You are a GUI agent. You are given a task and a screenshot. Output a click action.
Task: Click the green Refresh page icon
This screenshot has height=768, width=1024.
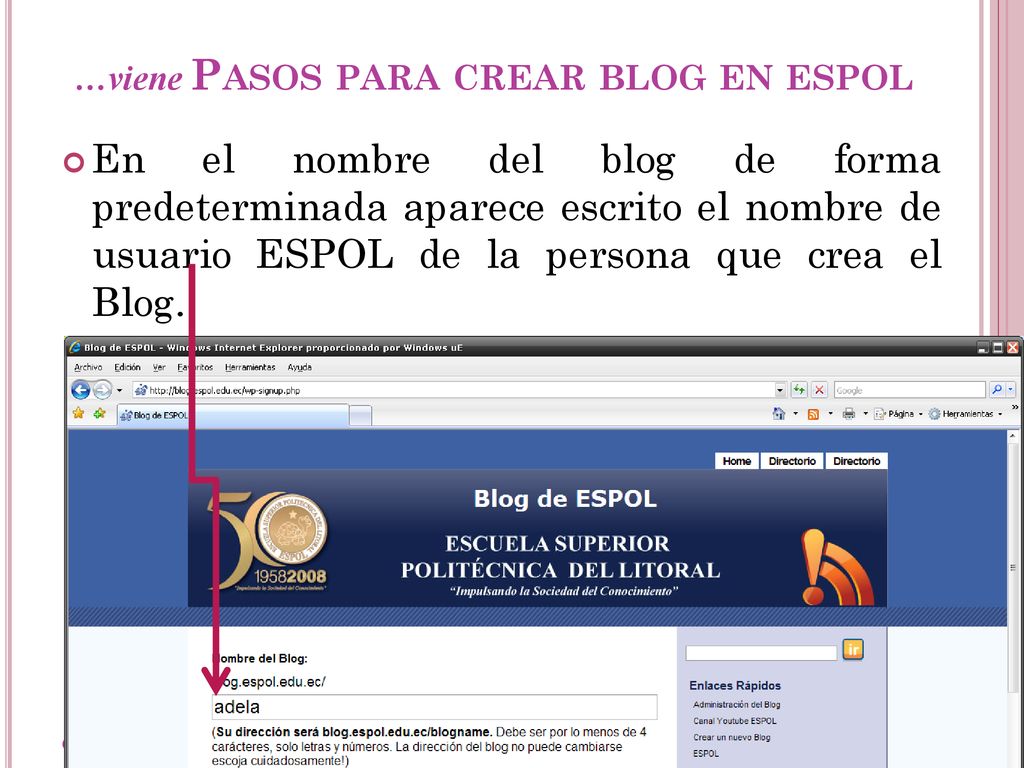[x=799, y=390]
